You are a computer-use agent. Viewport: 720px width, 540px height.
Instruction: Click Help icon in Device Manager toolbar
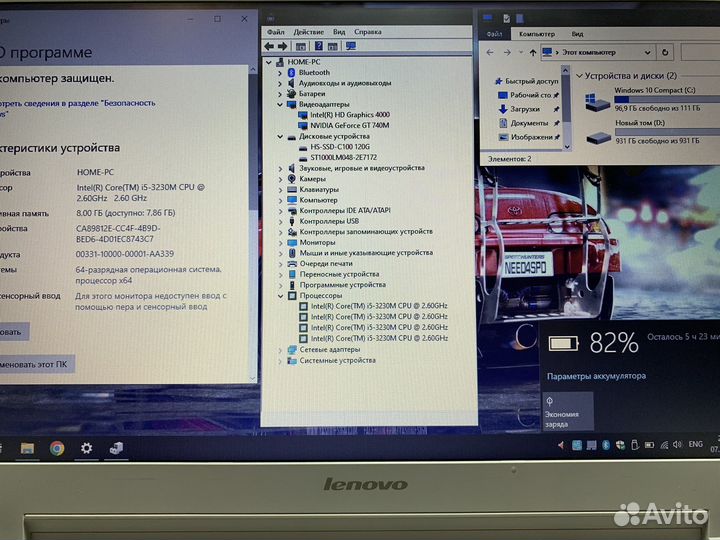(x=319, y=46)
